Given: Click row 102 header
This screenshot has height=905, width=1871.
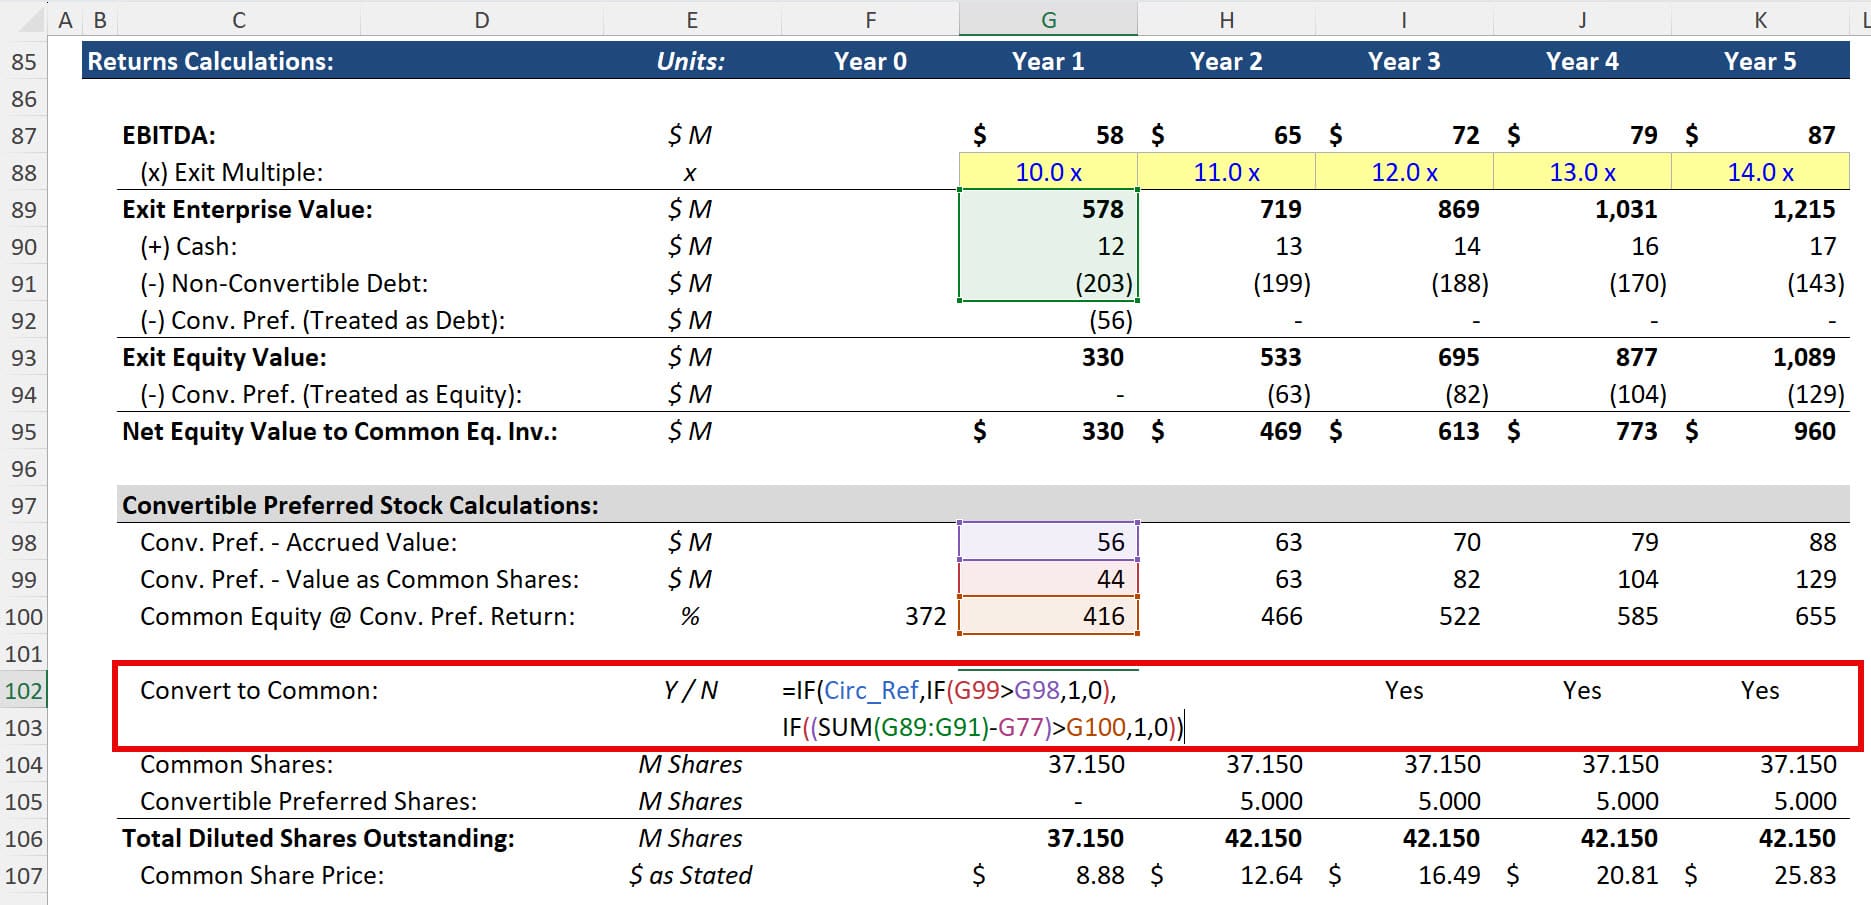Looking at the screenshot, I should point(25,690).
